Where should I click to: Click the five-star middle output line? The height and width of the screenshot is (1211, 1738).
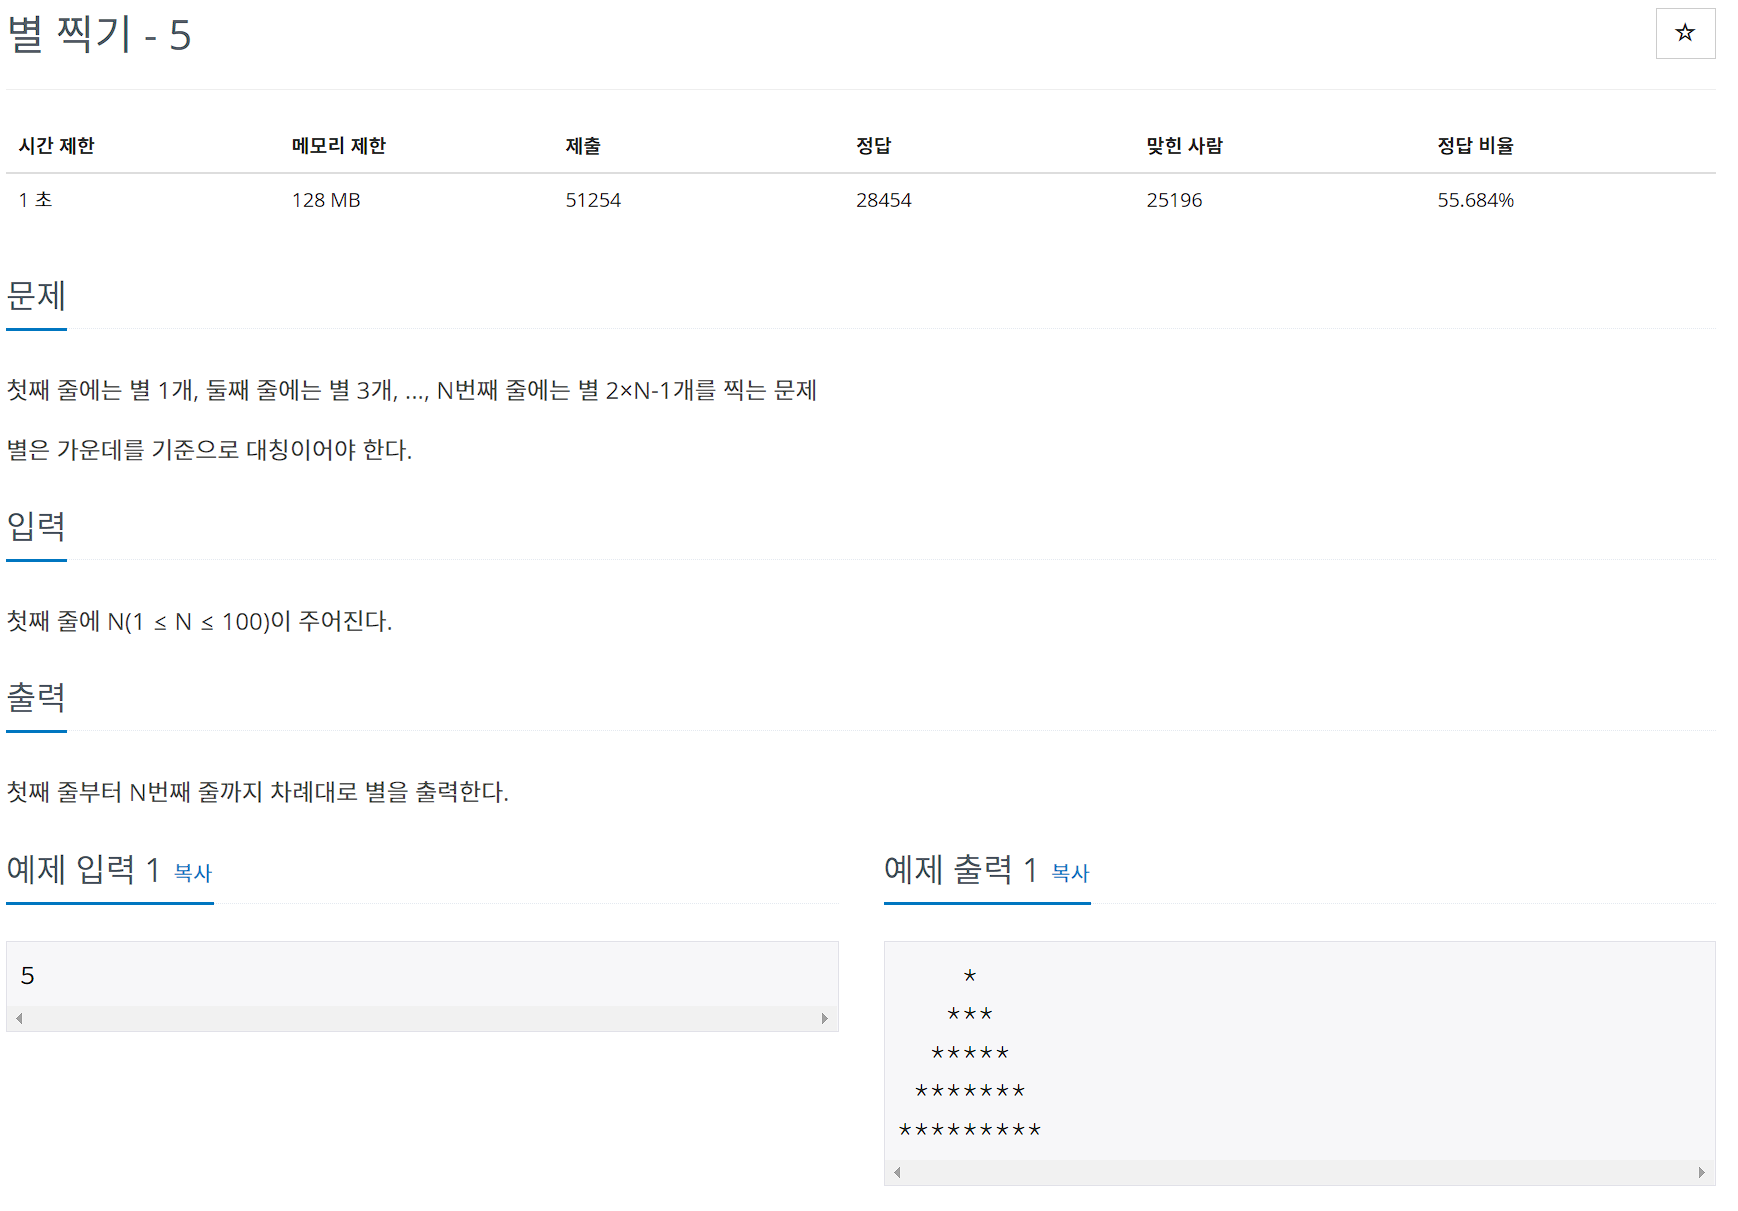(970, 1053)
